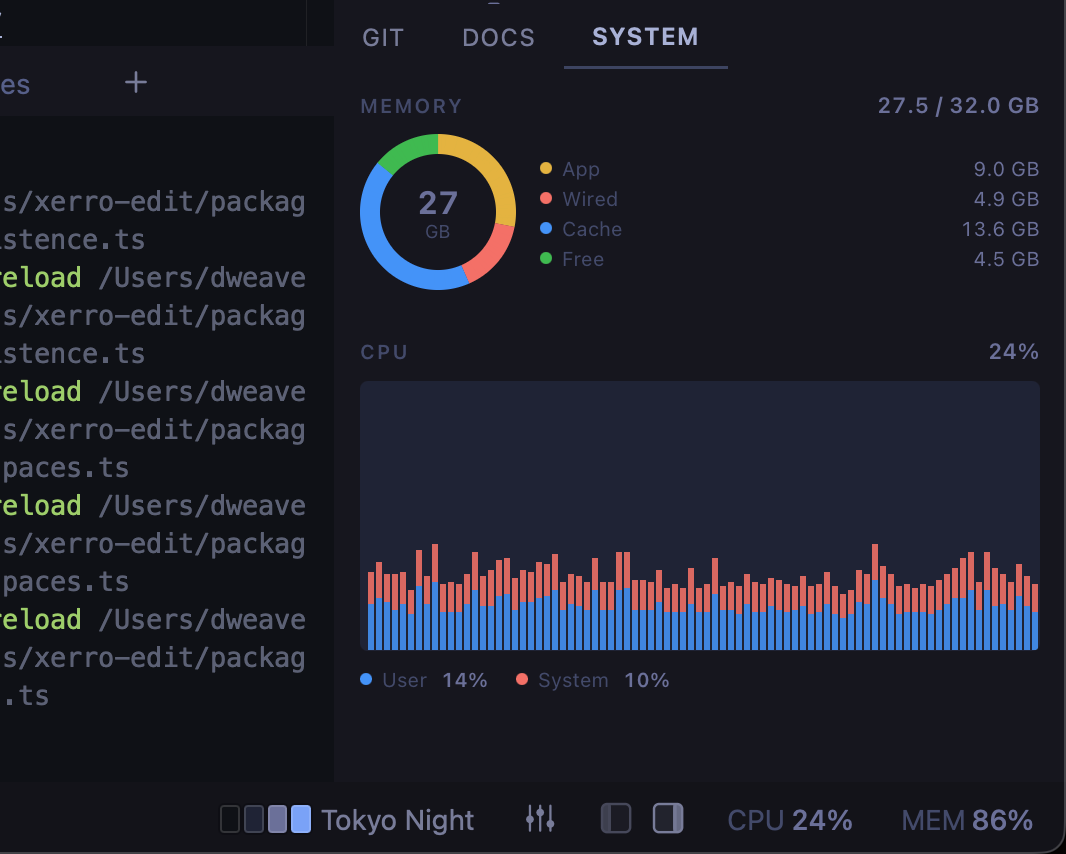Click the 4.9 GB Wired value
Screen dimensions: 1066x854
pos(1006,199)
